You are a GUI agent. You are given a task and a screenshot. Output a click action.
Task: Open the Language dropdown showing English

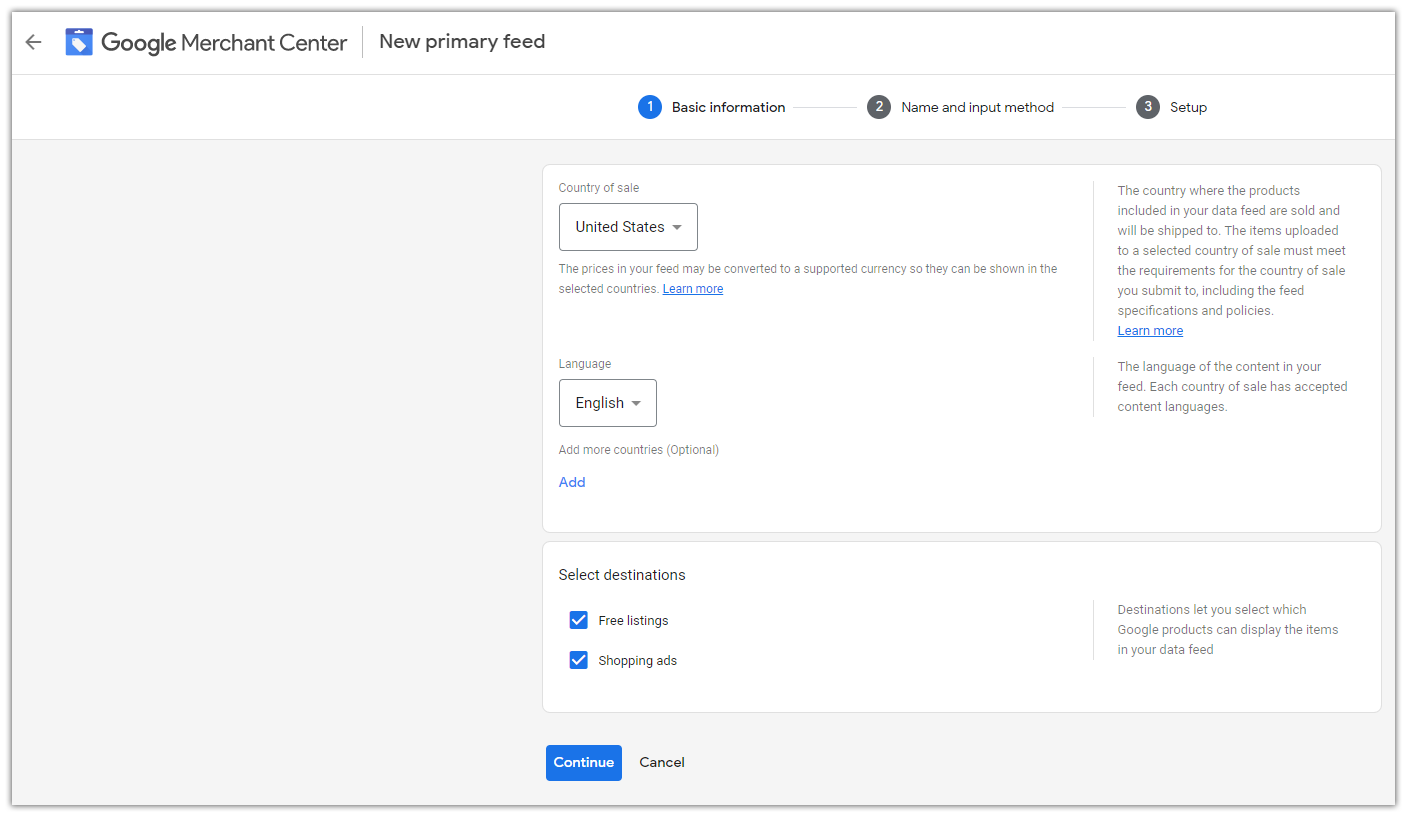[608, 403]
